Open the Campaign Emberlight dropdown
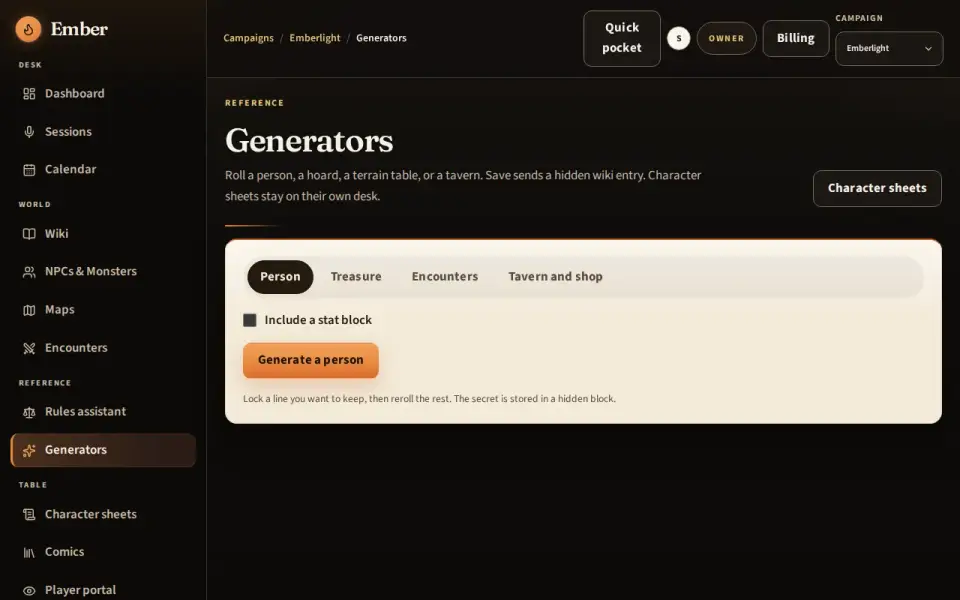The height and width of the screenshot is (600, 960). 889,48
